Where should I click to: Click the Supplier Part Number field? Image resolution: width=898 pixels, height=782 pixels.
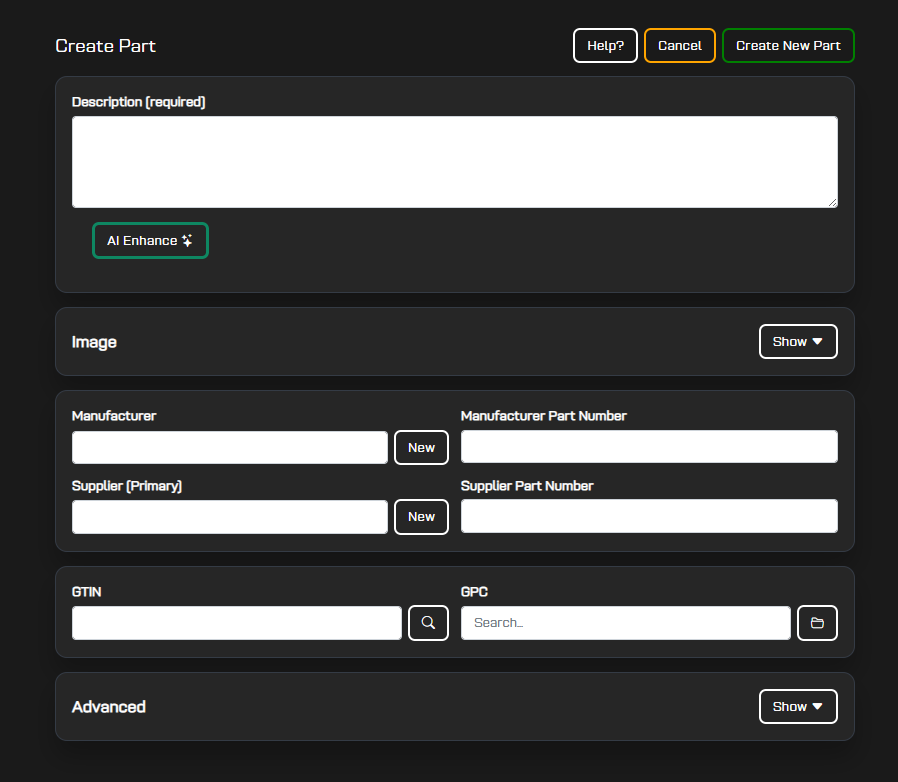pos(649,516)
